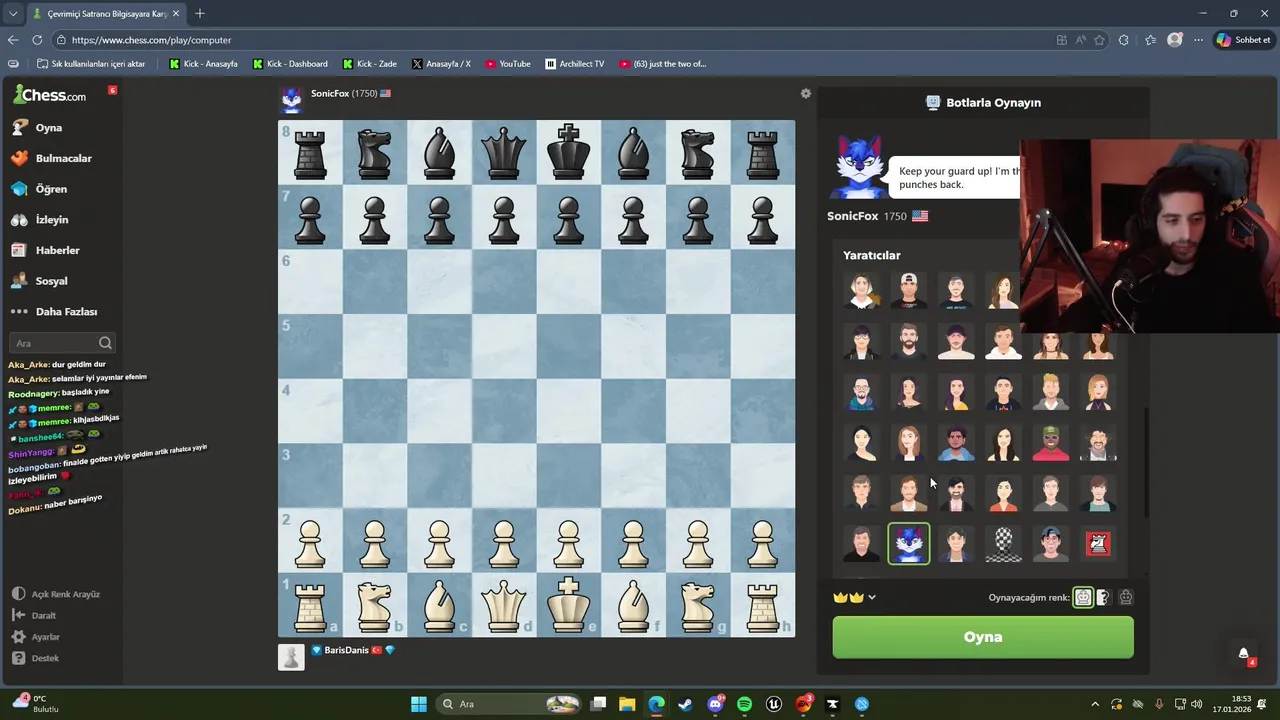
Task: Click BarisDanis player avatar below the board
Action: pos(291,657)
